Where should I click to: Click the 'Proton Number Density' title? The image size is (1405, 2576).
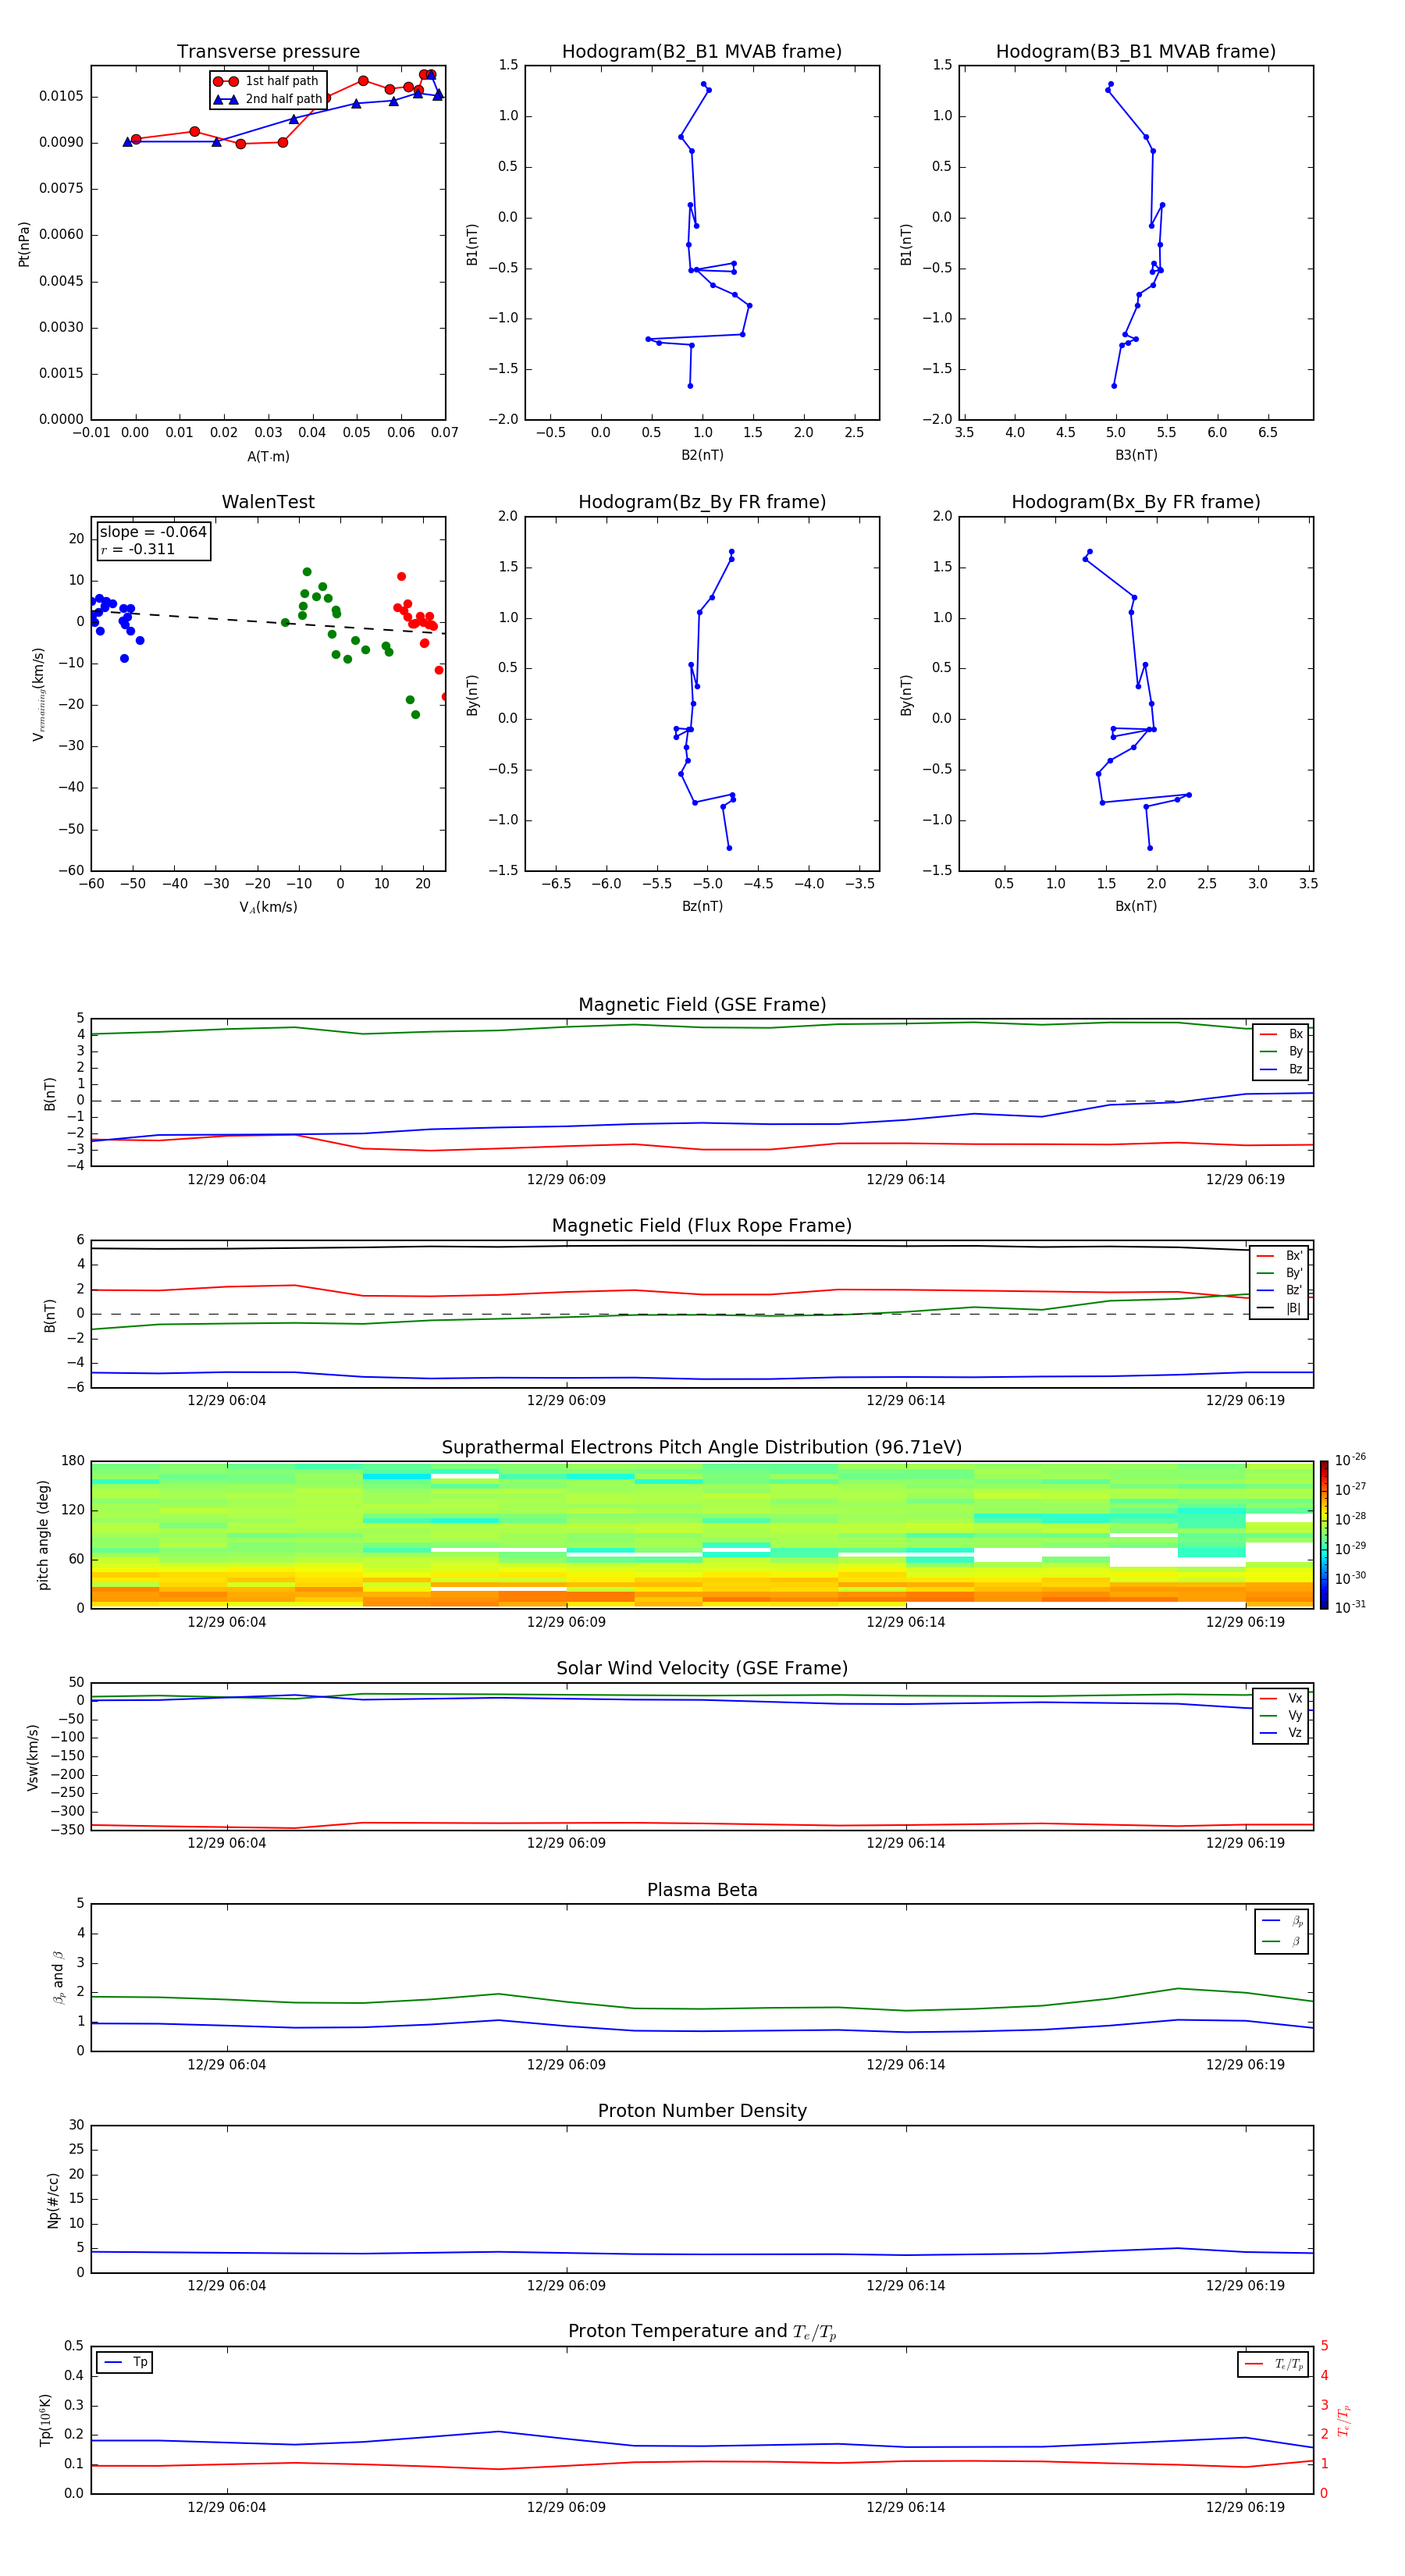702,2111
